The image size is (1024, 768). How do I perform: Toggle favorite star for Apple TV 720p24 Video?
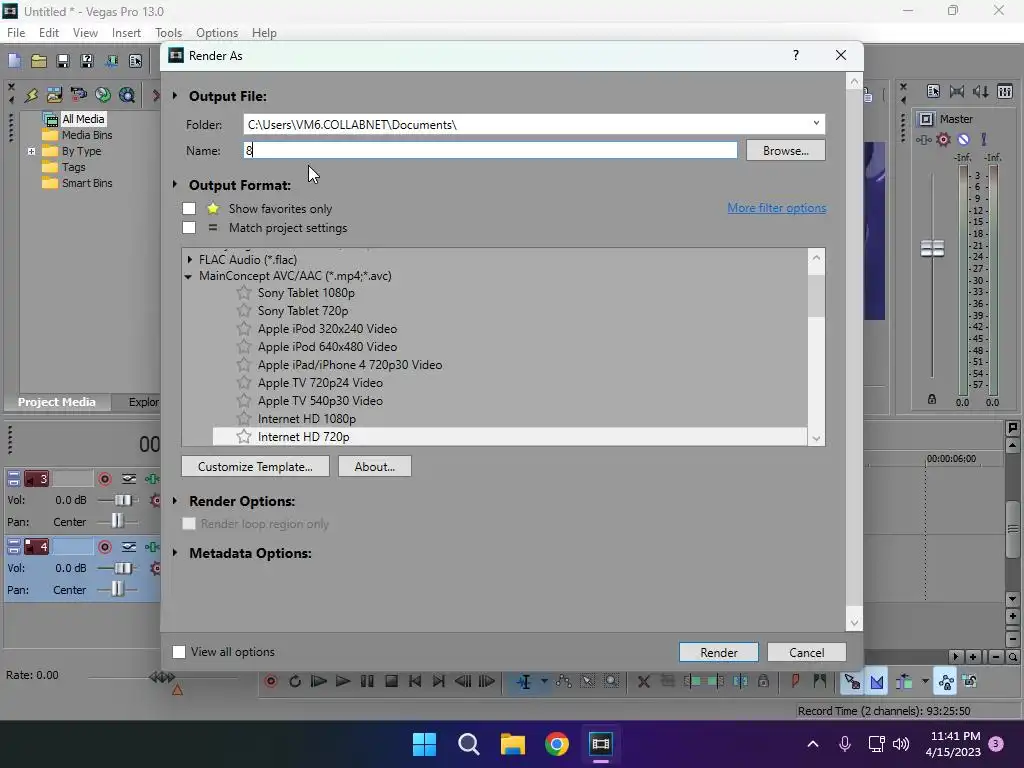[244, 383]
